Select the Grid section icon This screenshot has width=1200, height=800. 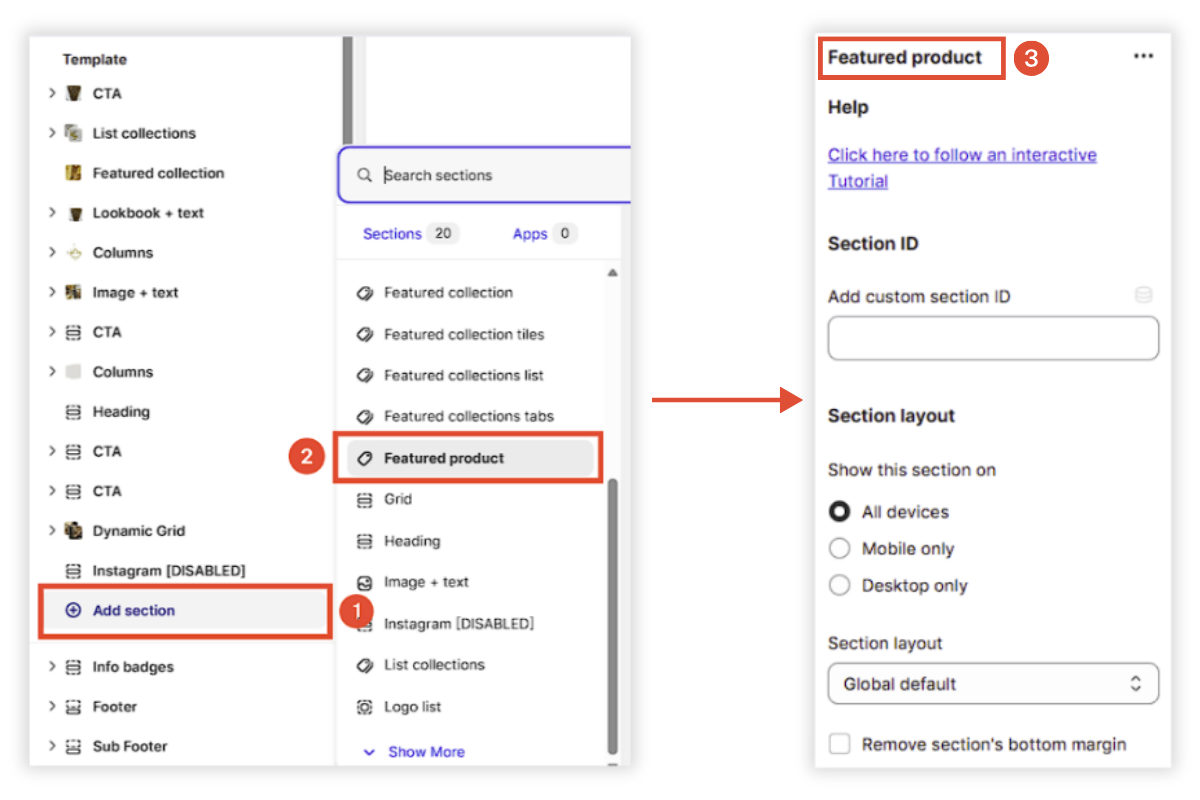366,499
